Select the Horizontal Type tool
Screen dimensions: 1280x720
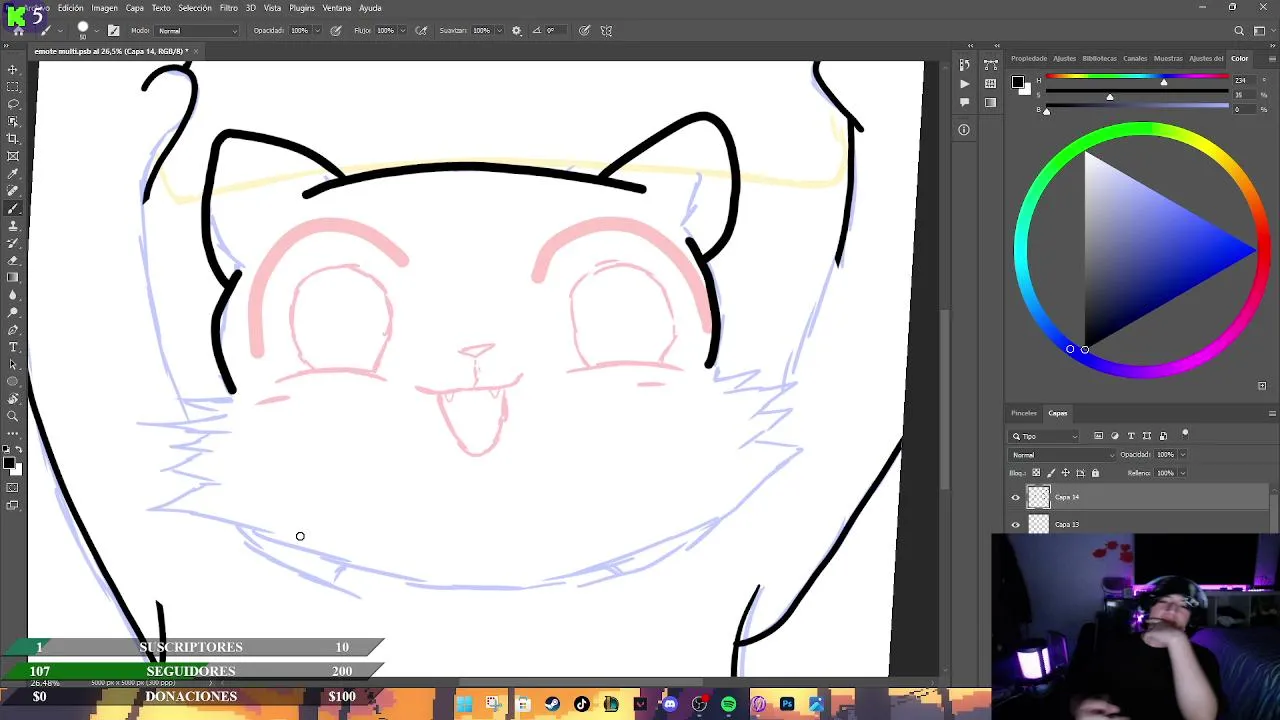click(x=13, y=347)
